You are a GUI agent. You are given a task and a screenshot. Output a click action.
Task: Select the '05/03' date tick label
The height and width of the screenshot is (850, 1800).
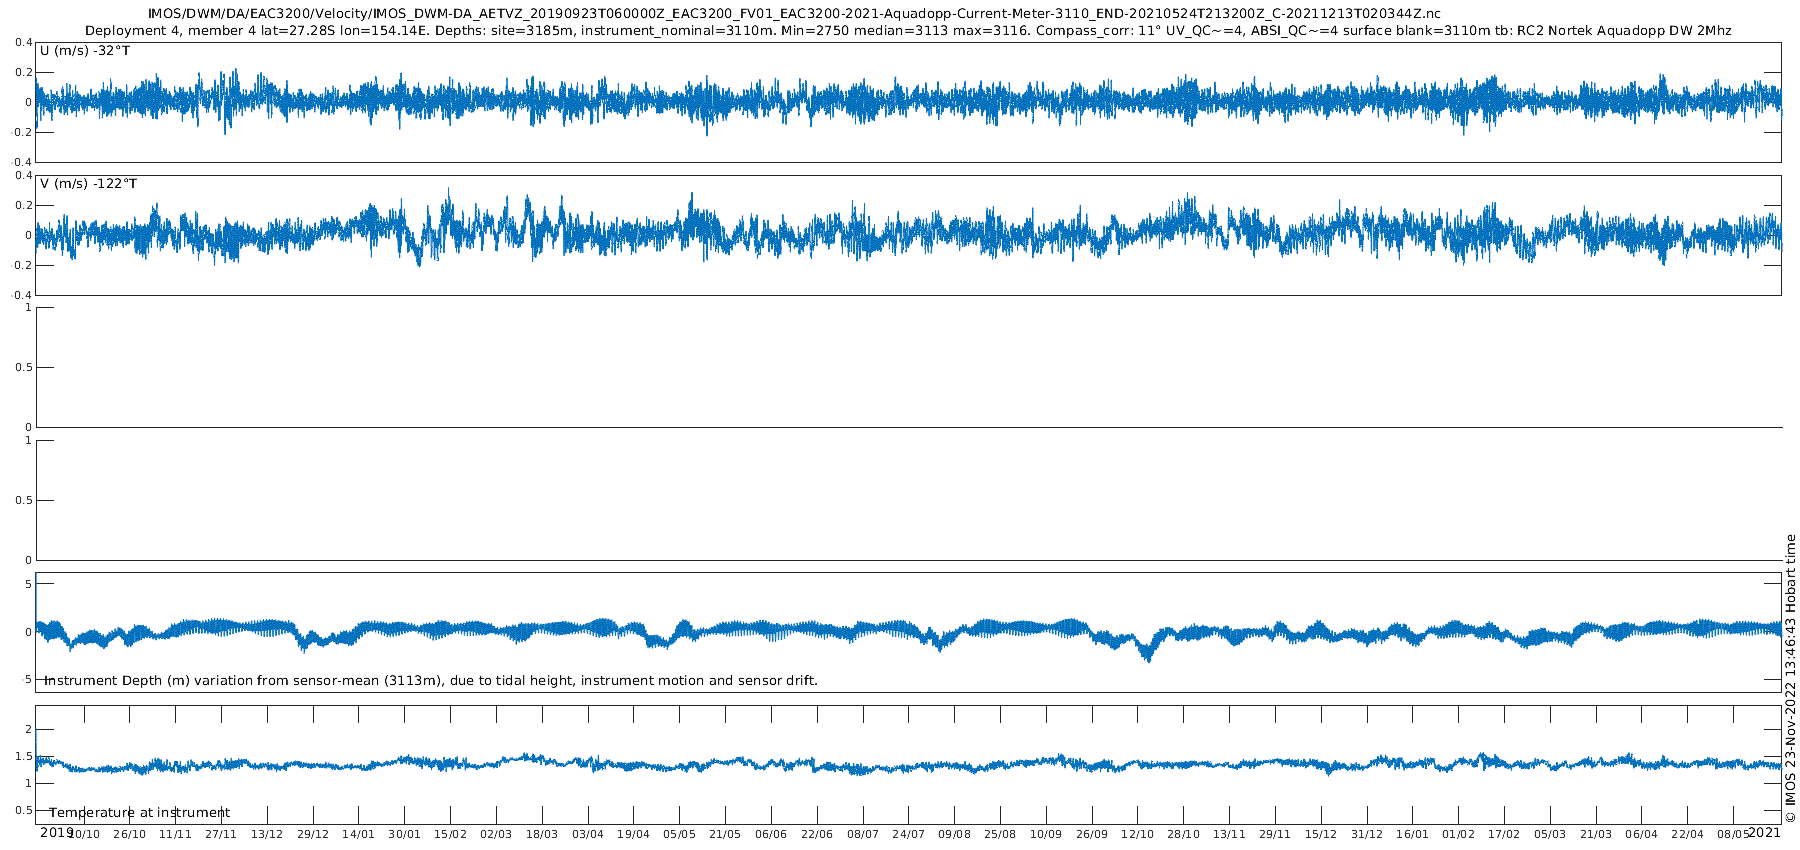[1550, 834]
